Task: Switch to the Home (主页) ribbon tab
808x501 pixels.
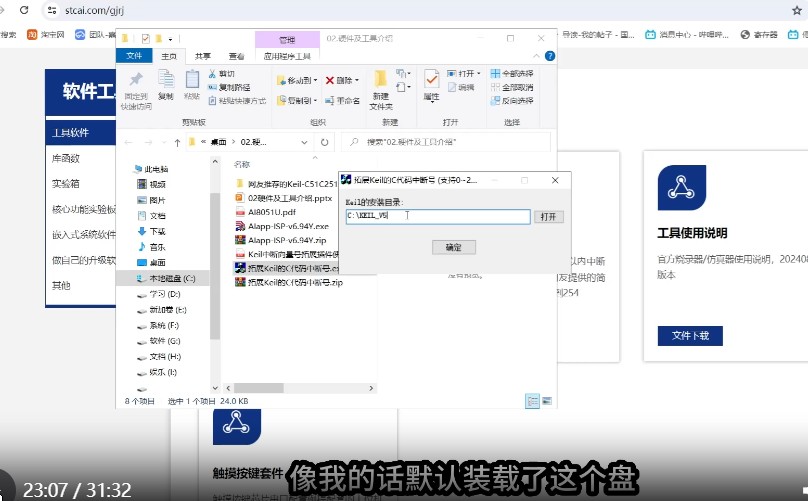Action: coord(169,56)
